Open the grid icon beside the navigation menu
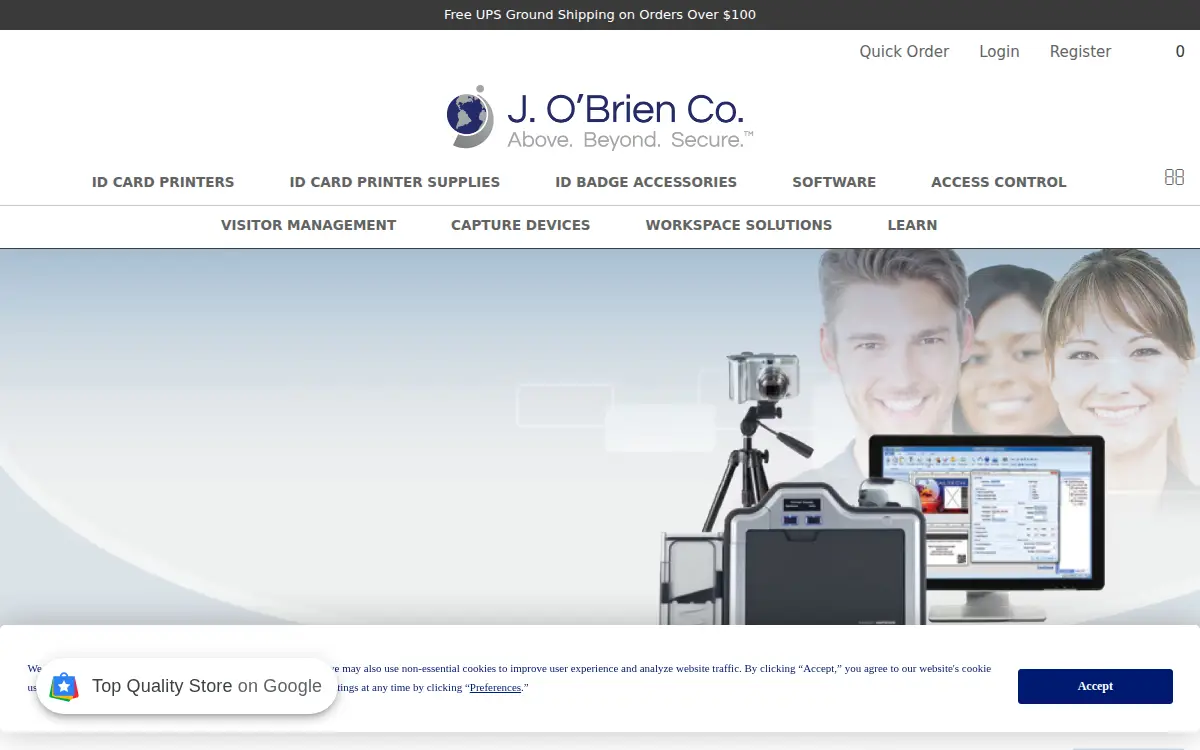The width and height of the screenshot is (1200, 750). [x=1174, y=177]
